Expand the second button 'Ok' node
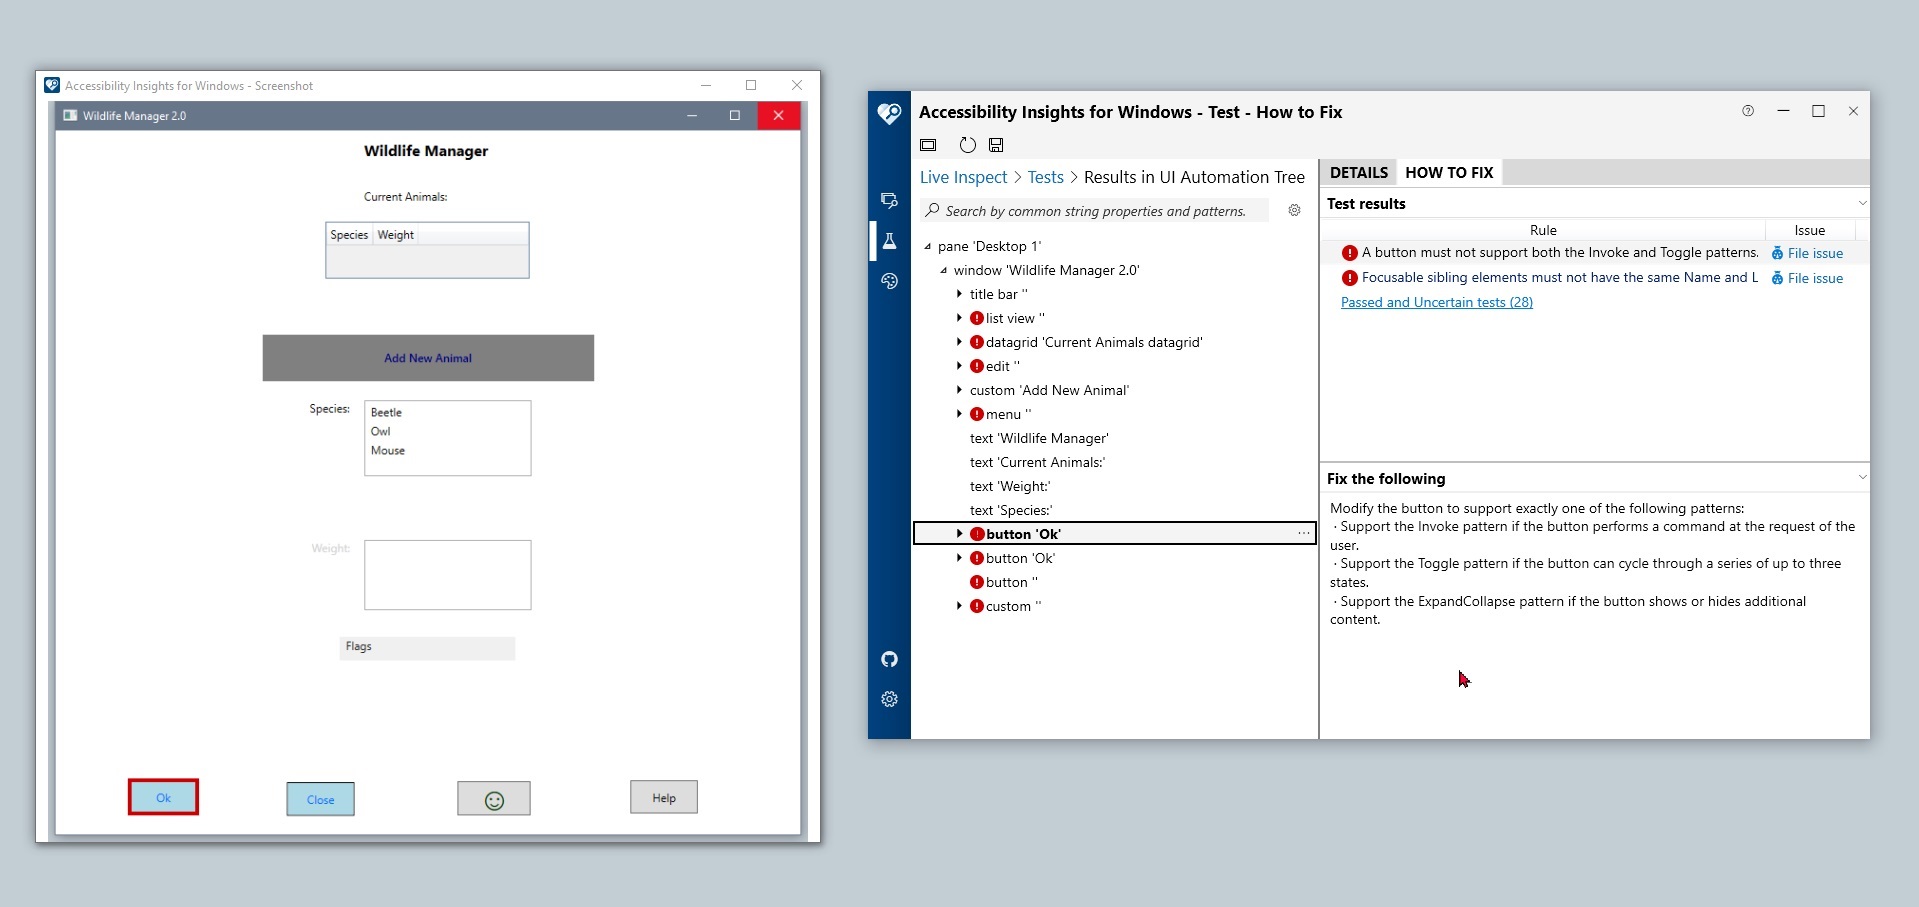This screenshot has width=1919, height=907. [x=959, y=558]
